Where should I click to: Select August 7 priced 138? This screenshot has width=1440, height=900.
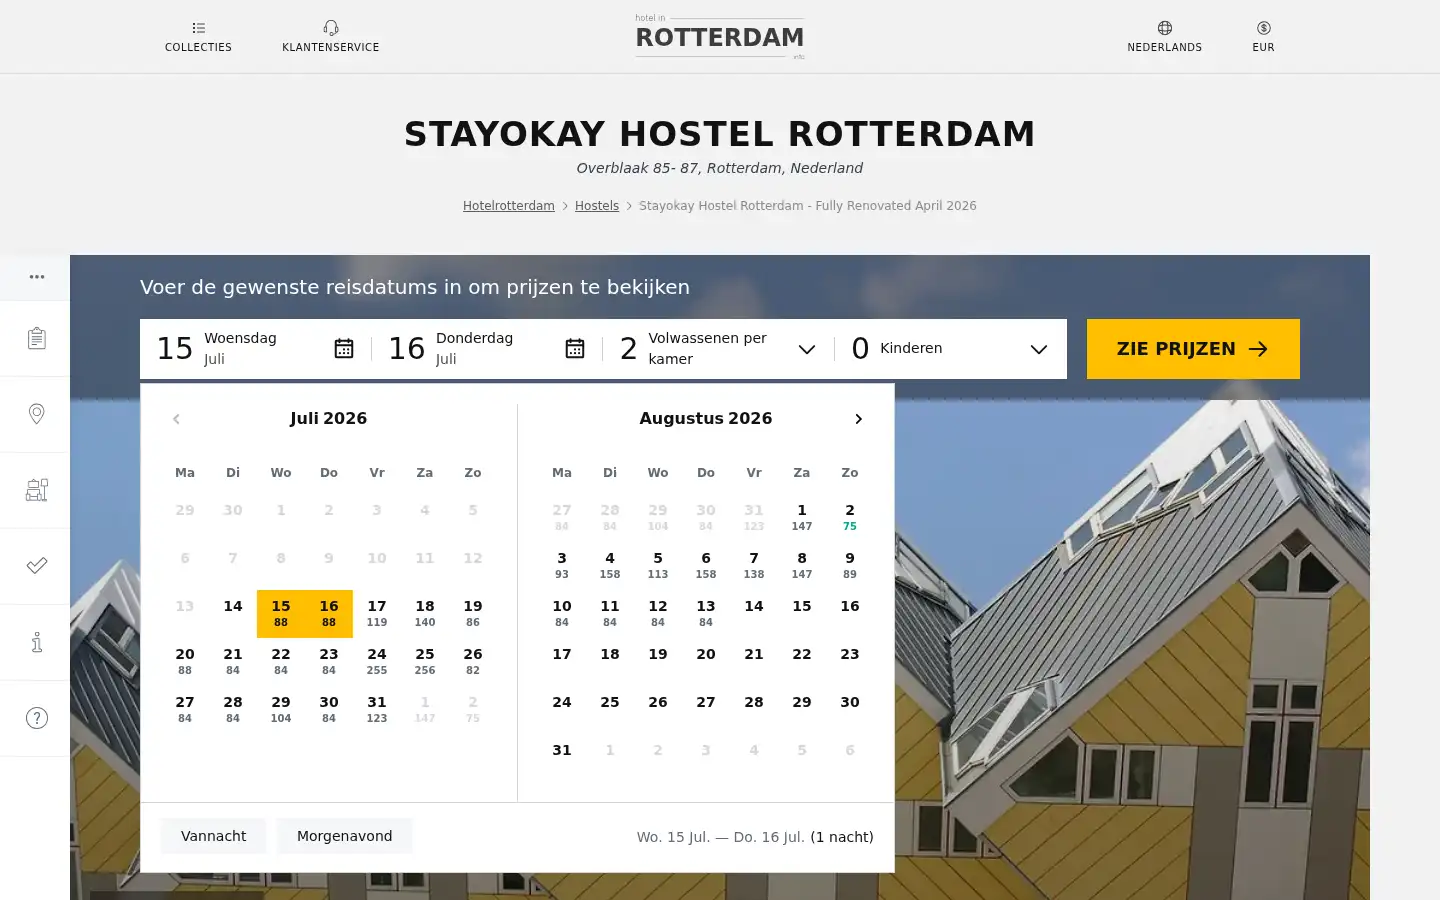coord(754,565)
